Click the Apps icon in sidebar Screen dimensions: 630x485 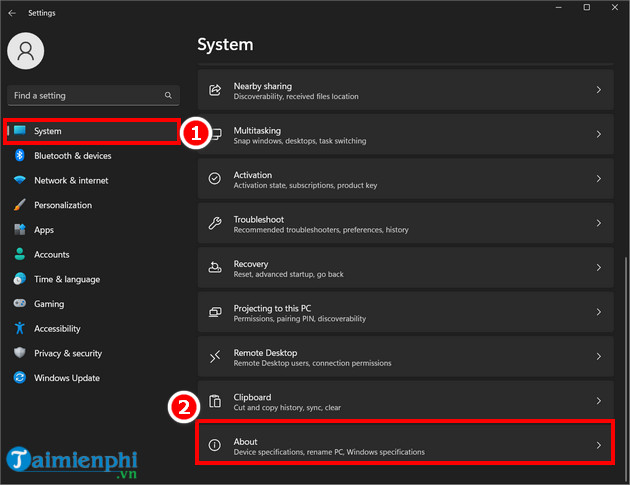click(x=20, y=229)
